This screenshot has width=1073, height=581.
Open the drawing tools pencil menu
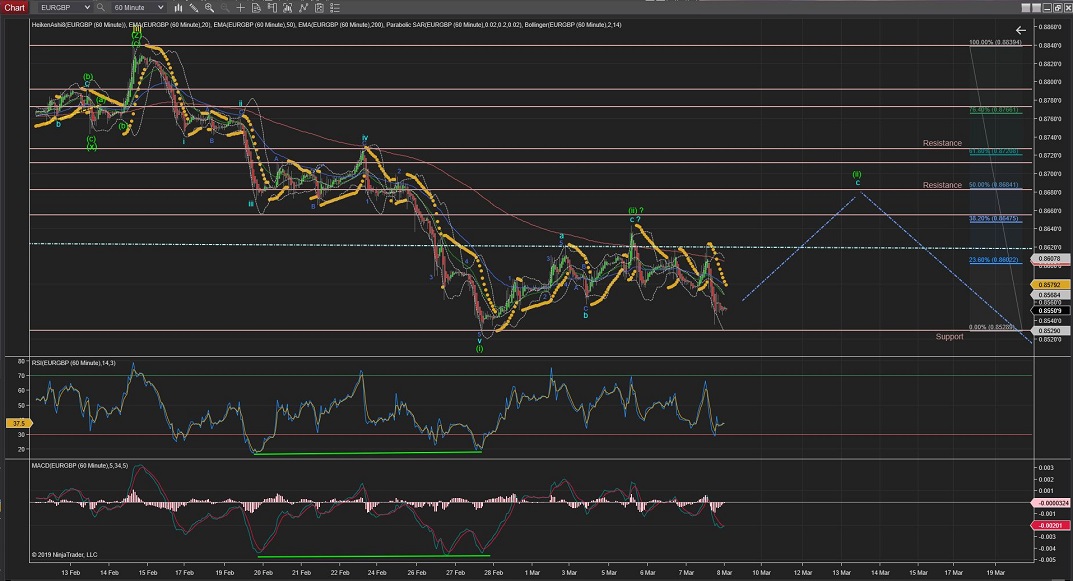pyautogui.click(x=194, y=8)
